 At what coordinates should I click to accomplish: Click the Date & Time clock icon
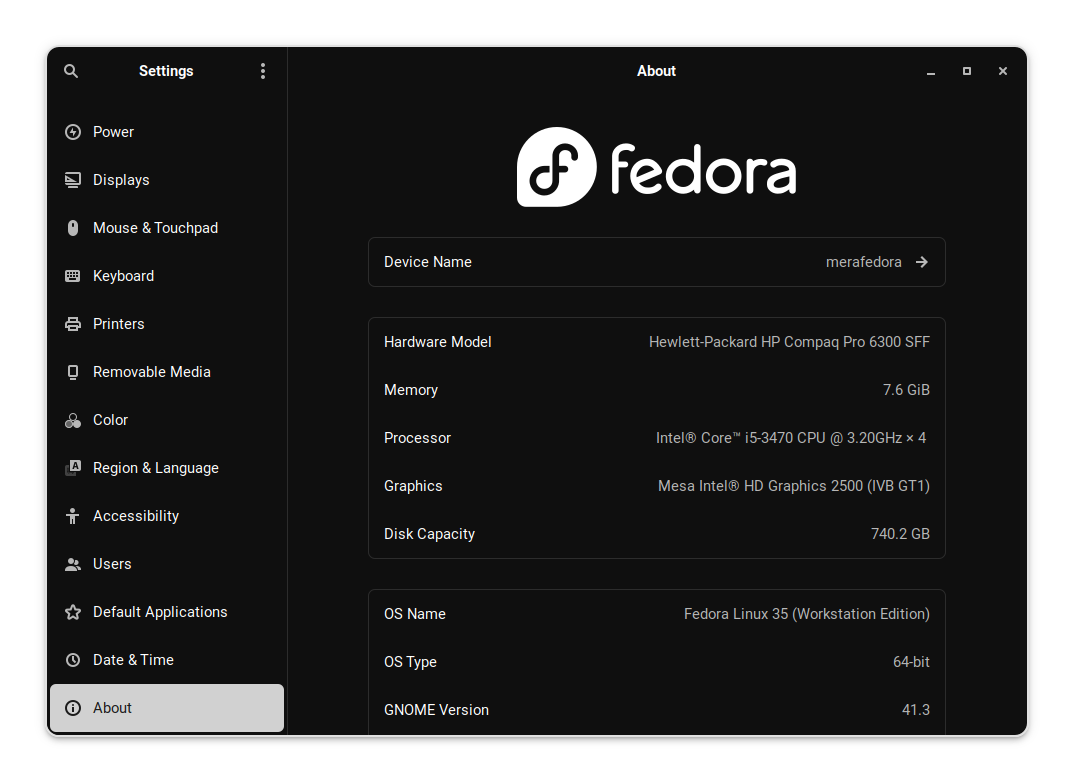coord(73,660)
